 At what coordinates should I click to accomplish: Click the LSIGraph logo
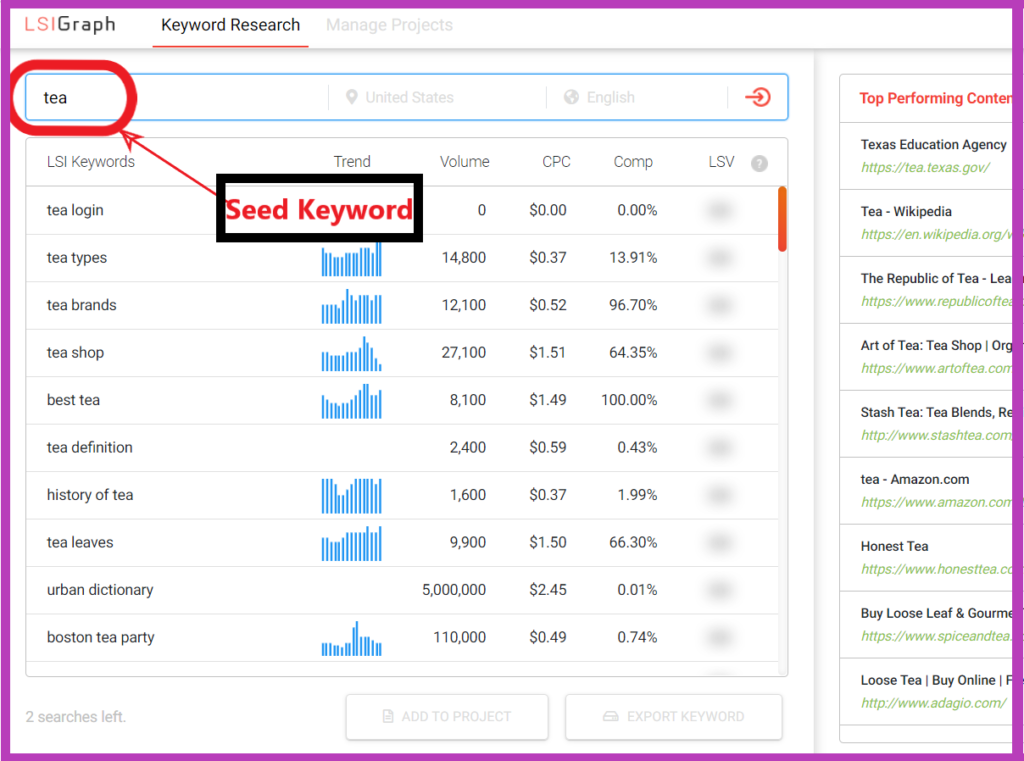pos(69,26)
